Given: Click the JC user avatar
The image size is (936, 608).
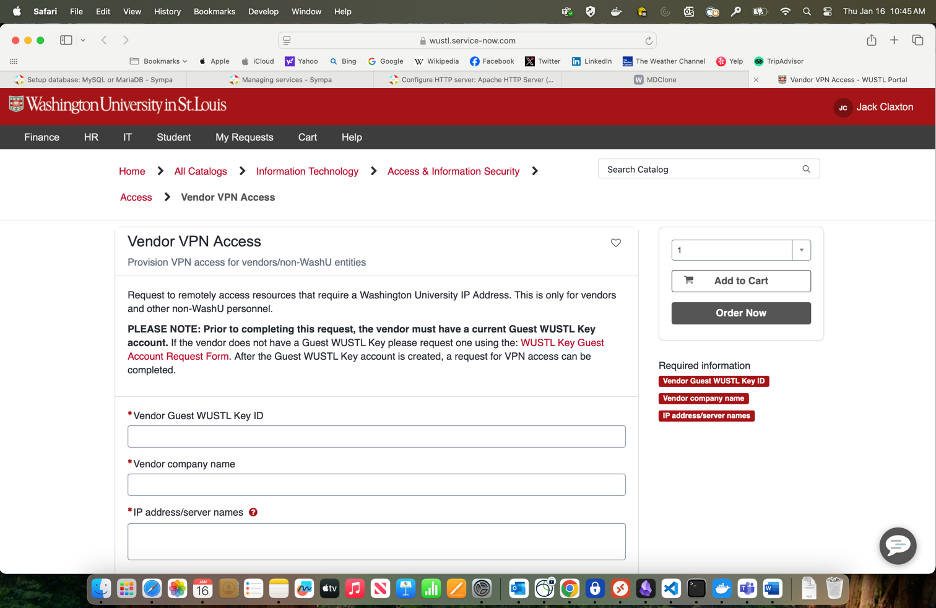Looking at the screenshot, I should [x=842, y=107].
